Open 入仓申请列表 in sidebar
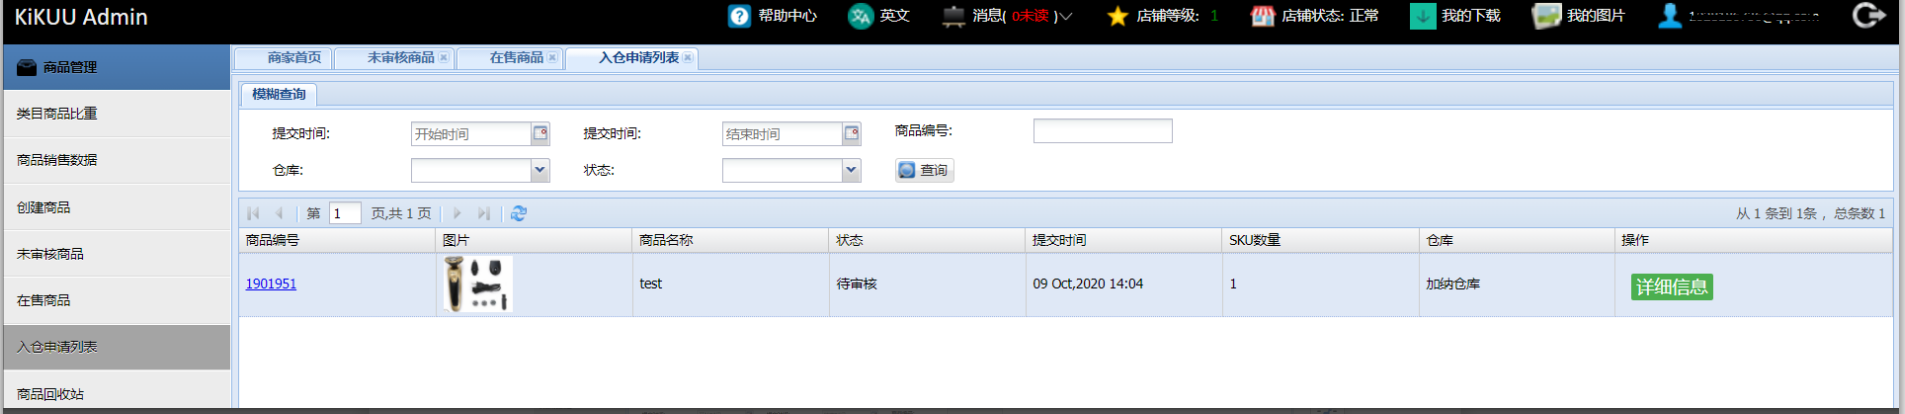The image size is (1905, 414). [x=117, y=347]
